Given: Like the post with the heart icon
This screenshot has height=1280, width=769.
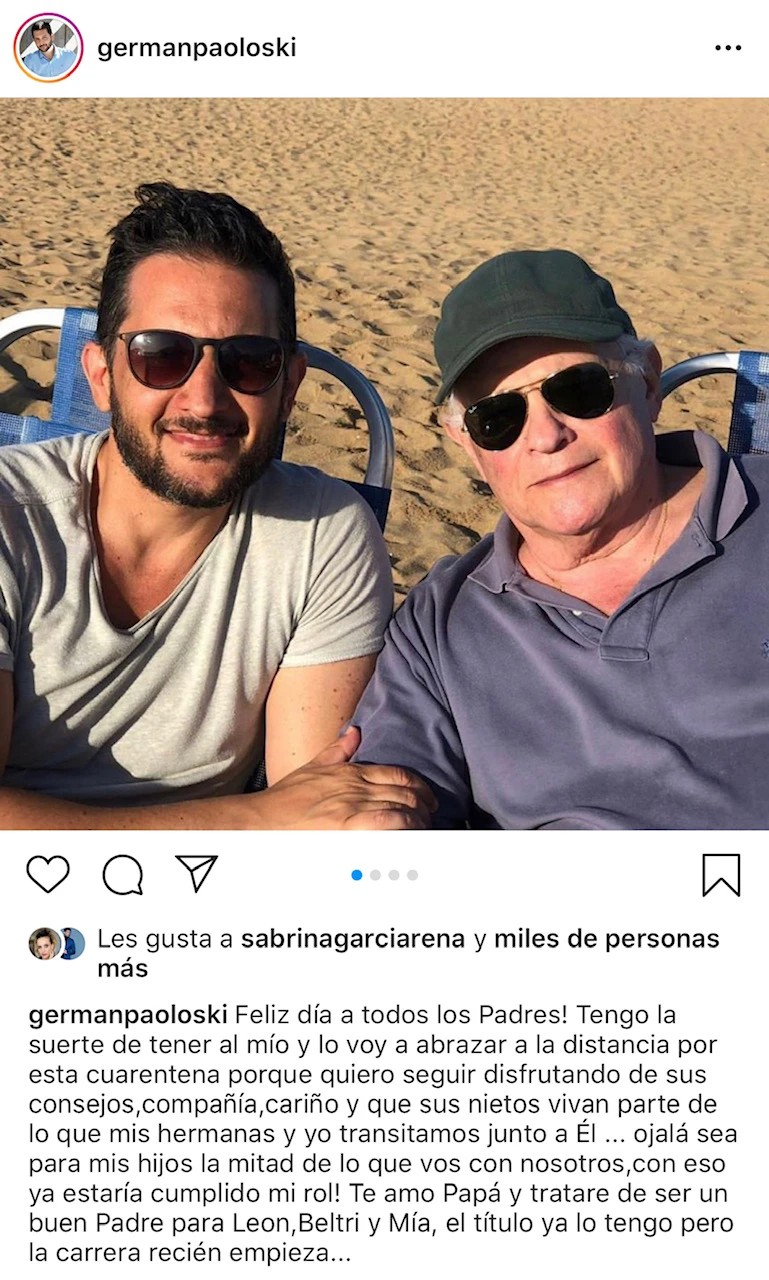Looking at the screenshot, I should coord(48,874).
